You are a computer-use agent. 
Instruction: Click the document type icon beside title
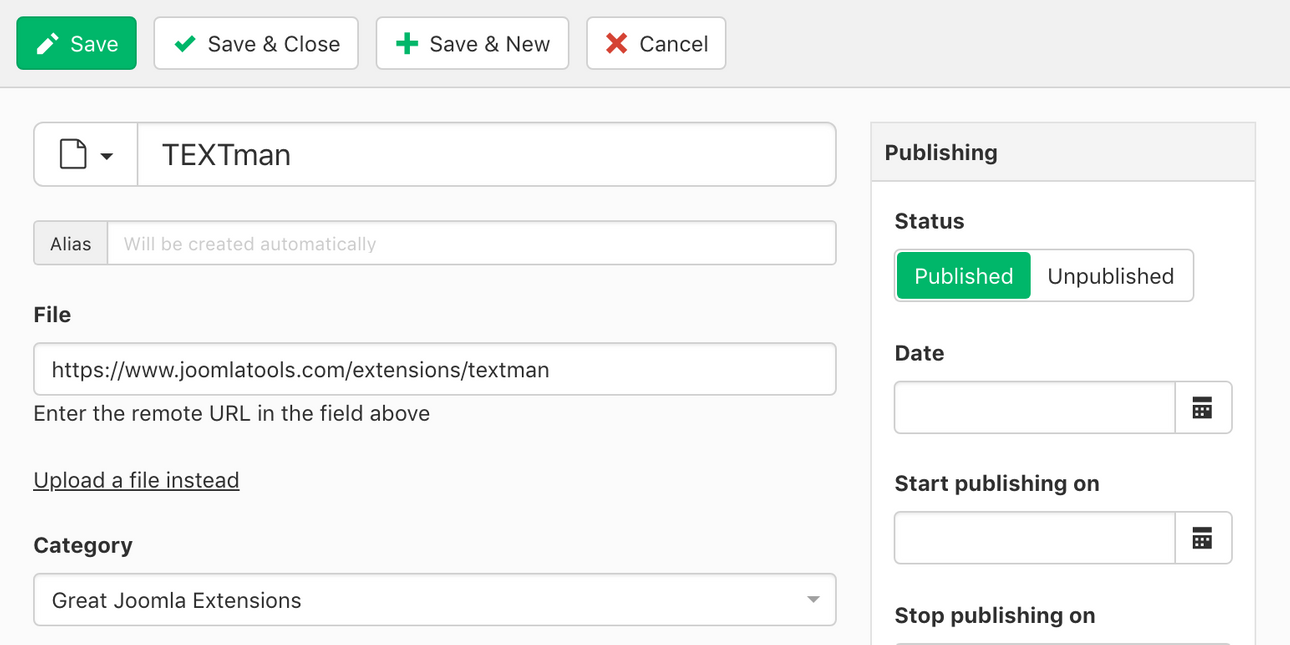coord(73,155)
